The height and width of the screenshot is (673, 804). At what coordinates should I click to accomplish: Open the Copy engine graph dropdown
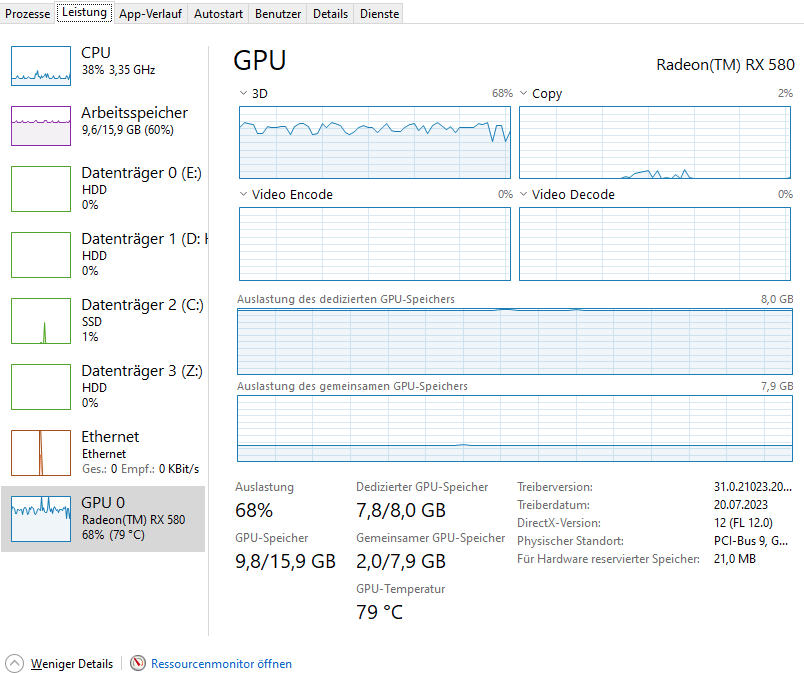tap(523, 94)
